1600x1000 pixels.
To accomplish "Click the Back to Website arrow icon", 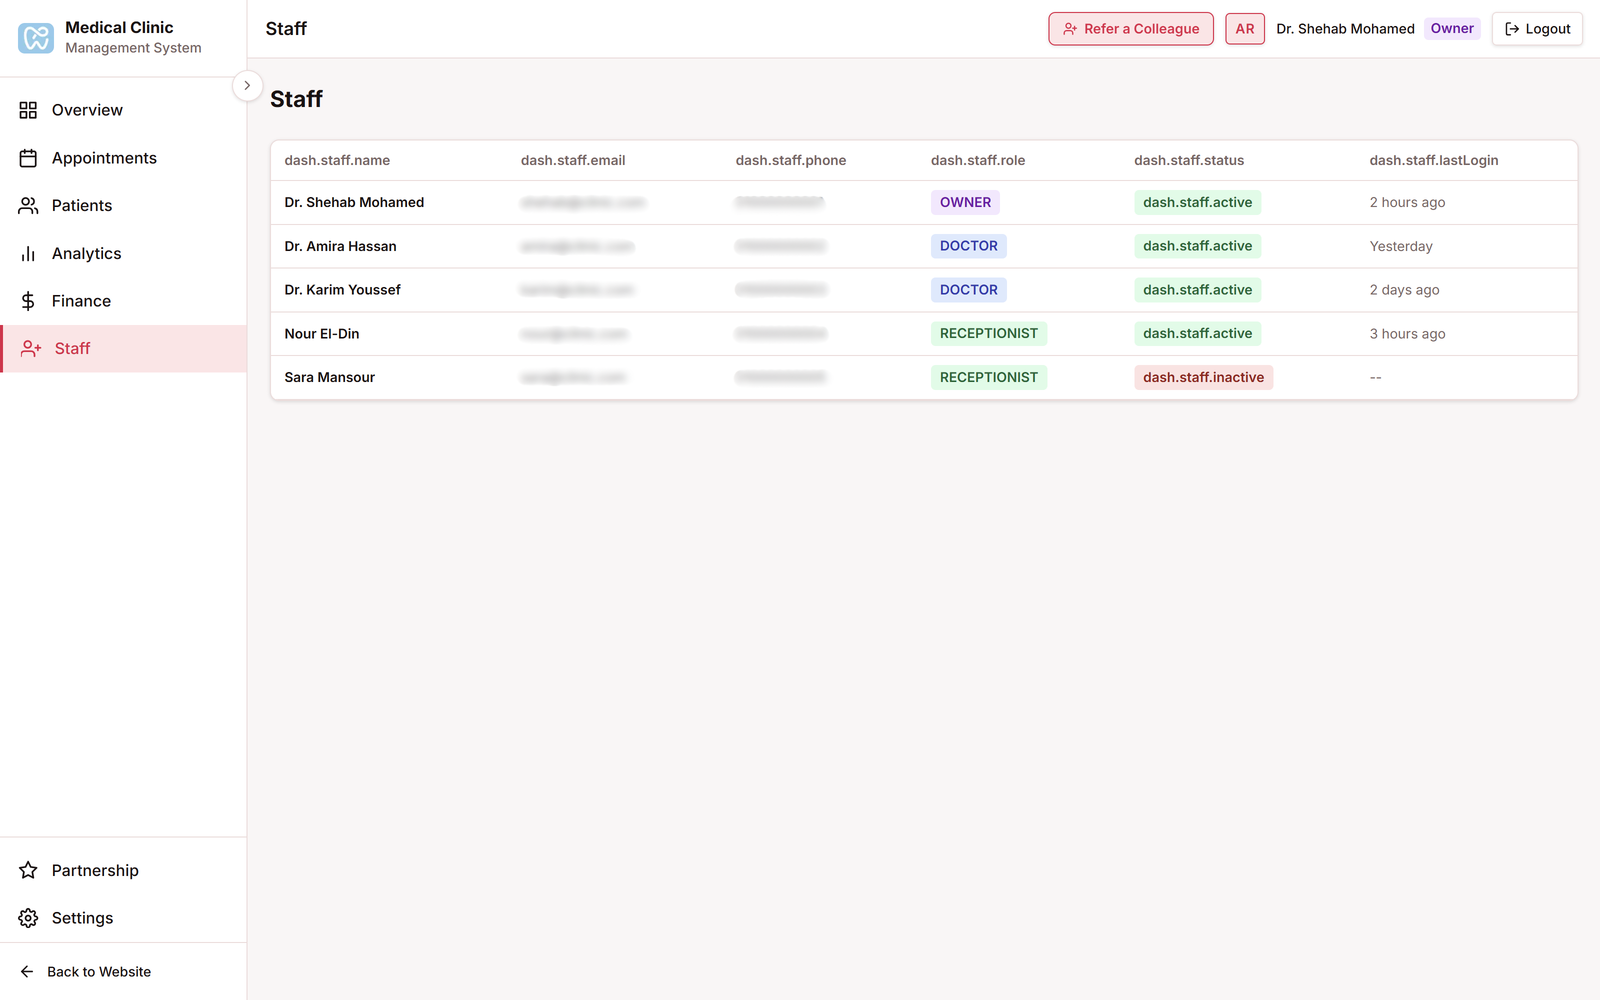I will 27,972.
